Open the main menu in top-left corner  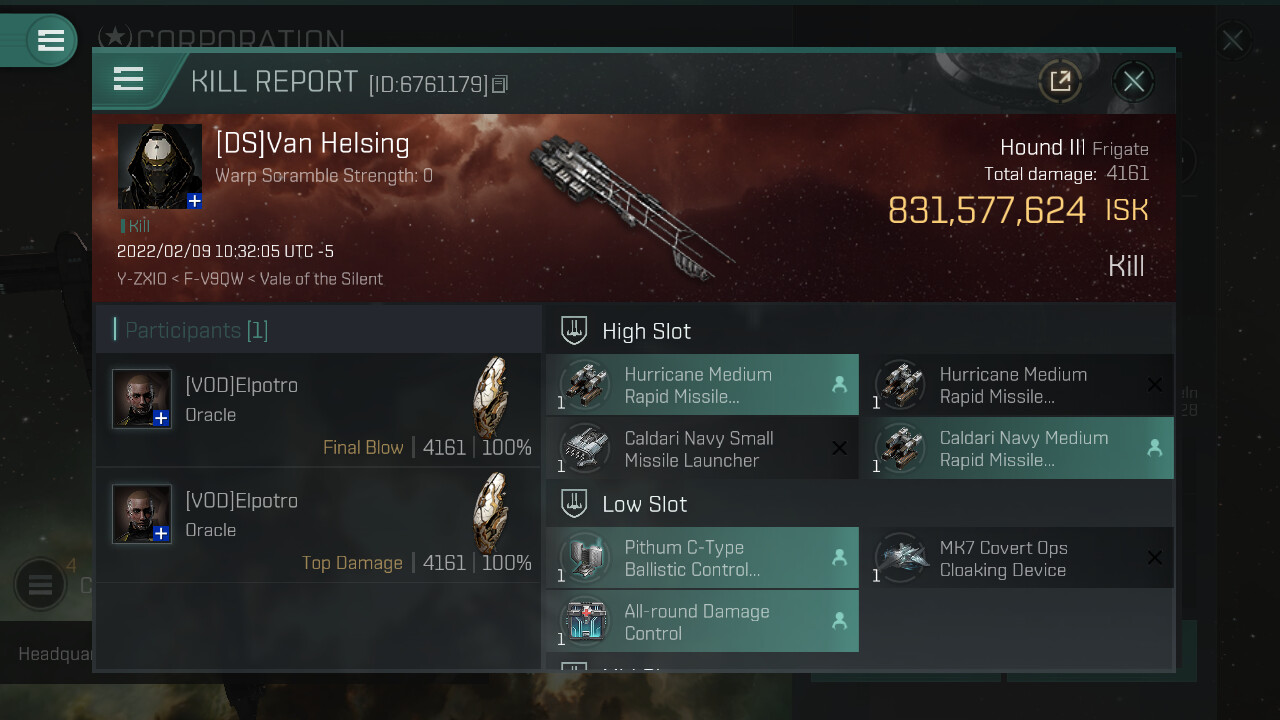50,40
